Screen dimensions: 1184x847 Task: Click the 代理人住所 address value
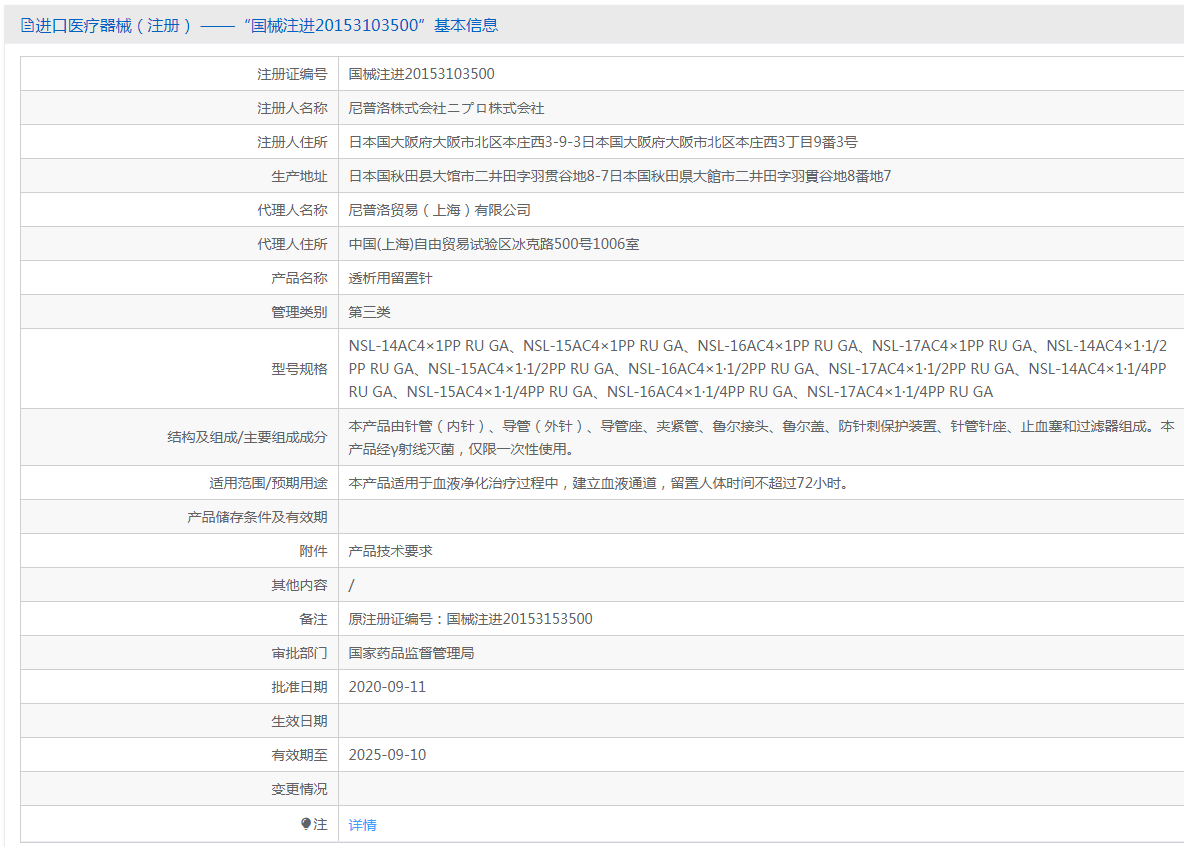[x=493, y=244]
